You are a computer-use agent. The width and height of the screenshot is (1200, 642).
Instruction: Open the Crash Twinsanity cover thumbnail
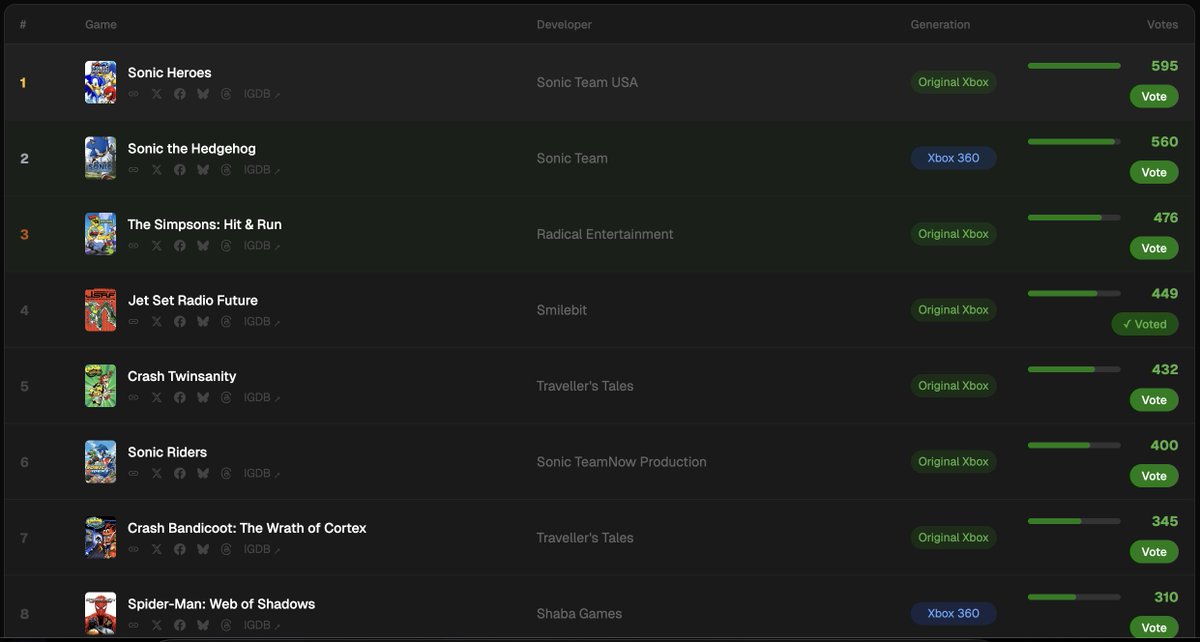pos(101,386)
